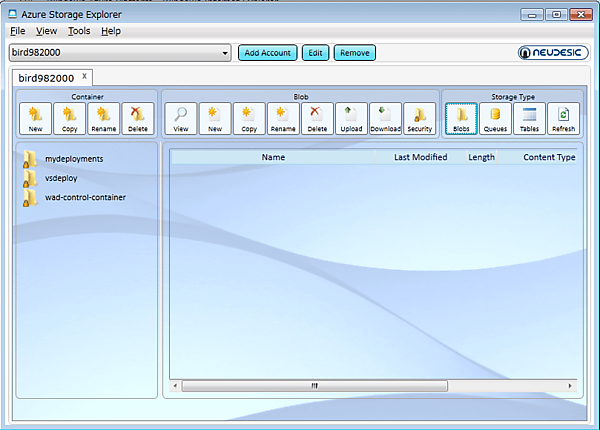The width and height of the screenshot is (600, 430).
Task: Switch storage type to Tables
Action: tap(529, 119)
